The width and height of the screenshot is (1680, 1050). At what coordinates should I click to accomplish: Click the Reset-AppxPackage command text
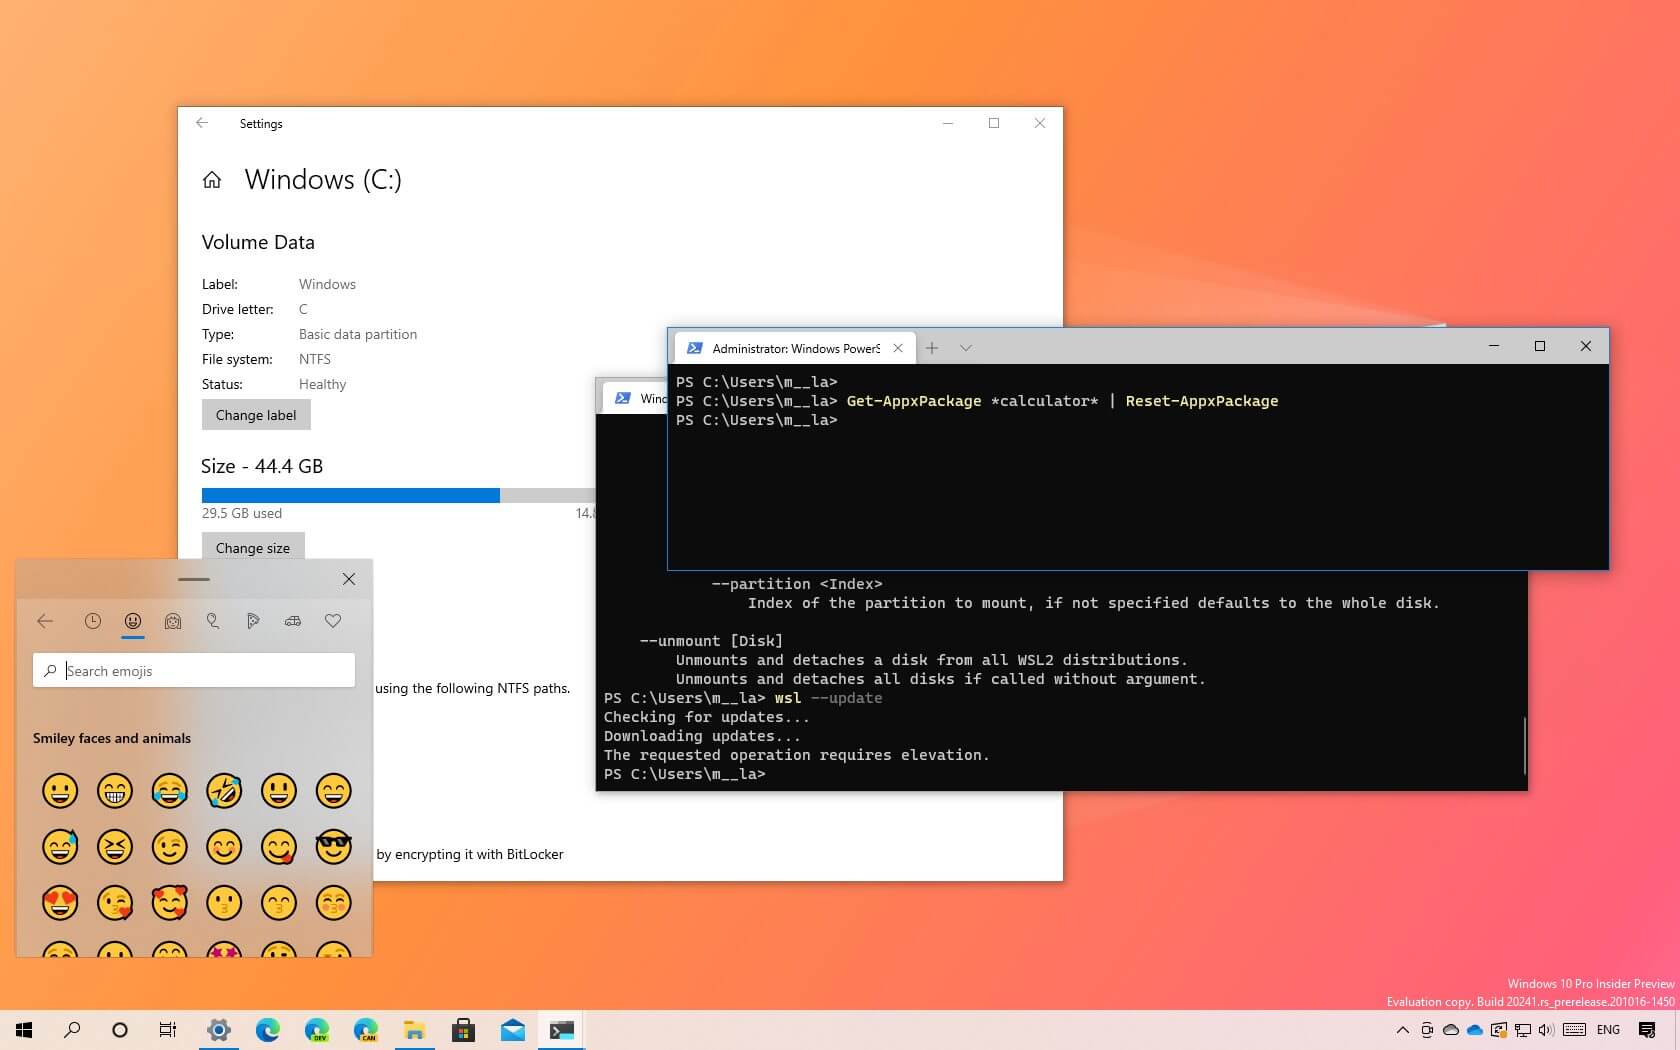(x=1202, y=401)
